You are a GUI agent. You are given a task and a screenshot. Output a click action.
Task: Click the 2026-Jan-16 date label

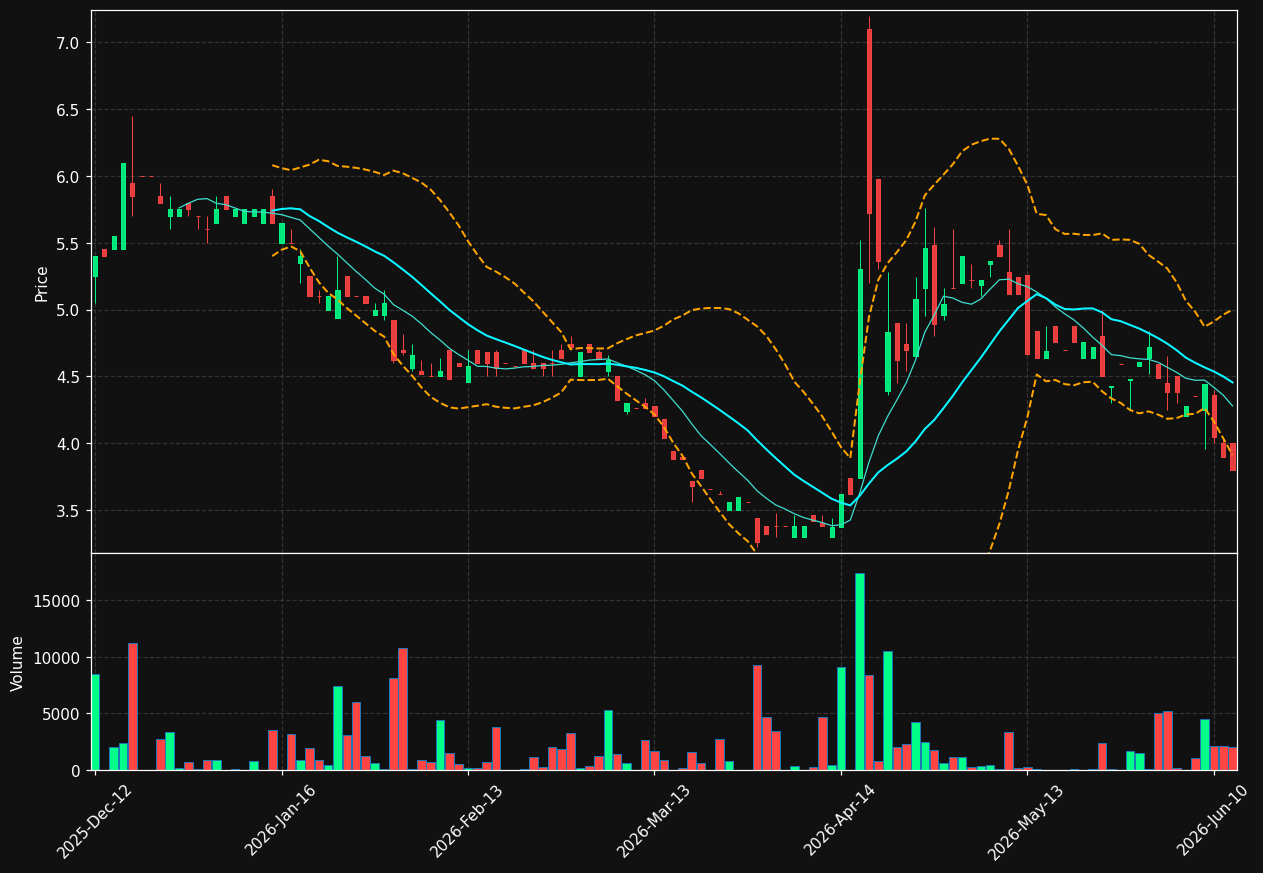[x=280, y=821]
